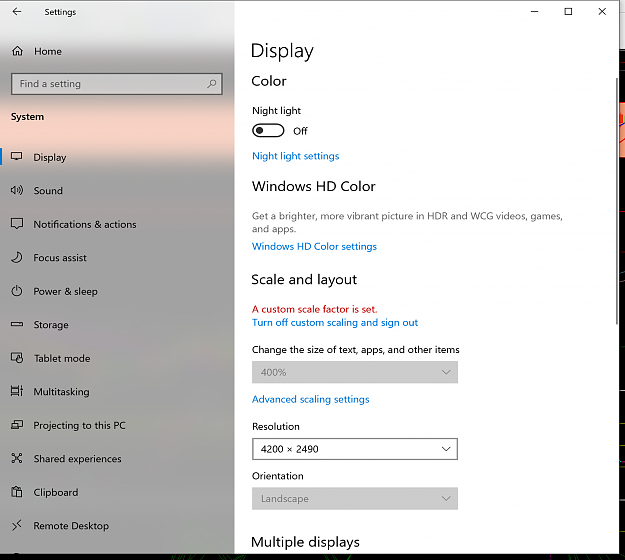Click the search magnifier icon
The height and width of the screenshot is (560, 625).
point(212,84)
